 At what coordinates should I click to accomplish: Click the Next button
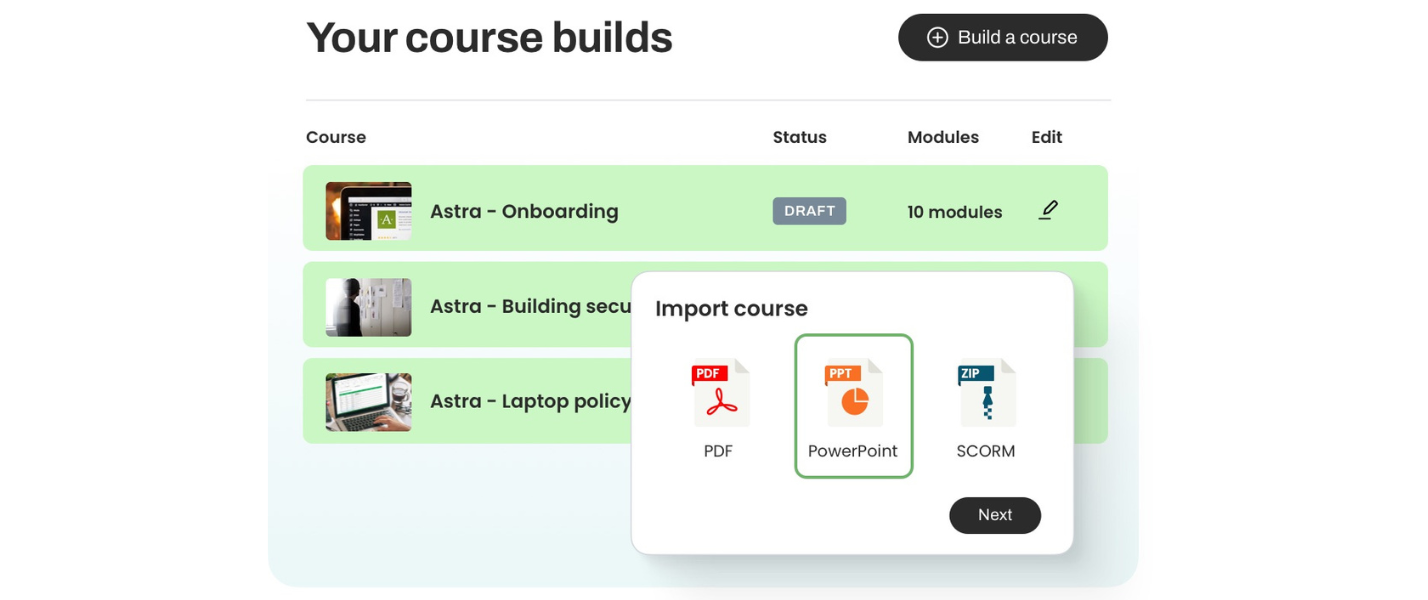pos(995,515)
